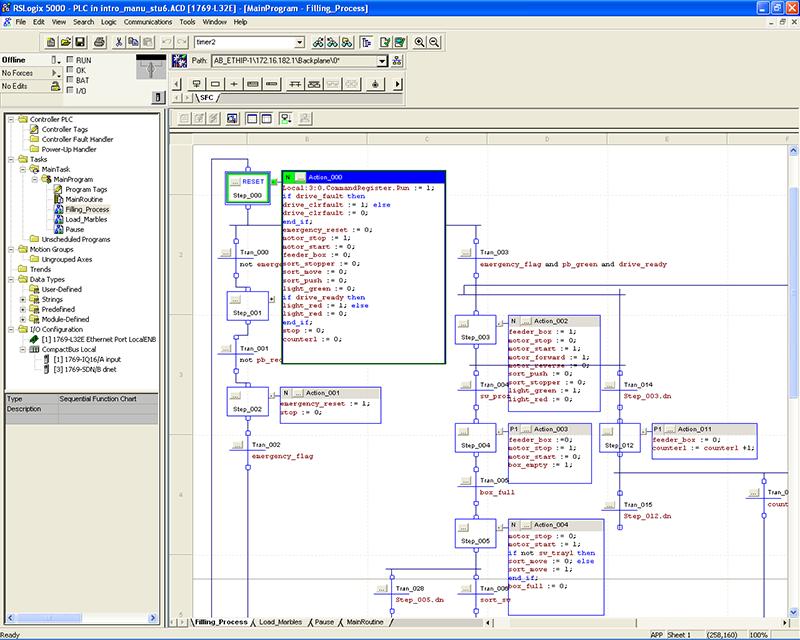Screen dimensions: 800x640
Task: Click the communications icon left of Path
Action: click(179, 61)
